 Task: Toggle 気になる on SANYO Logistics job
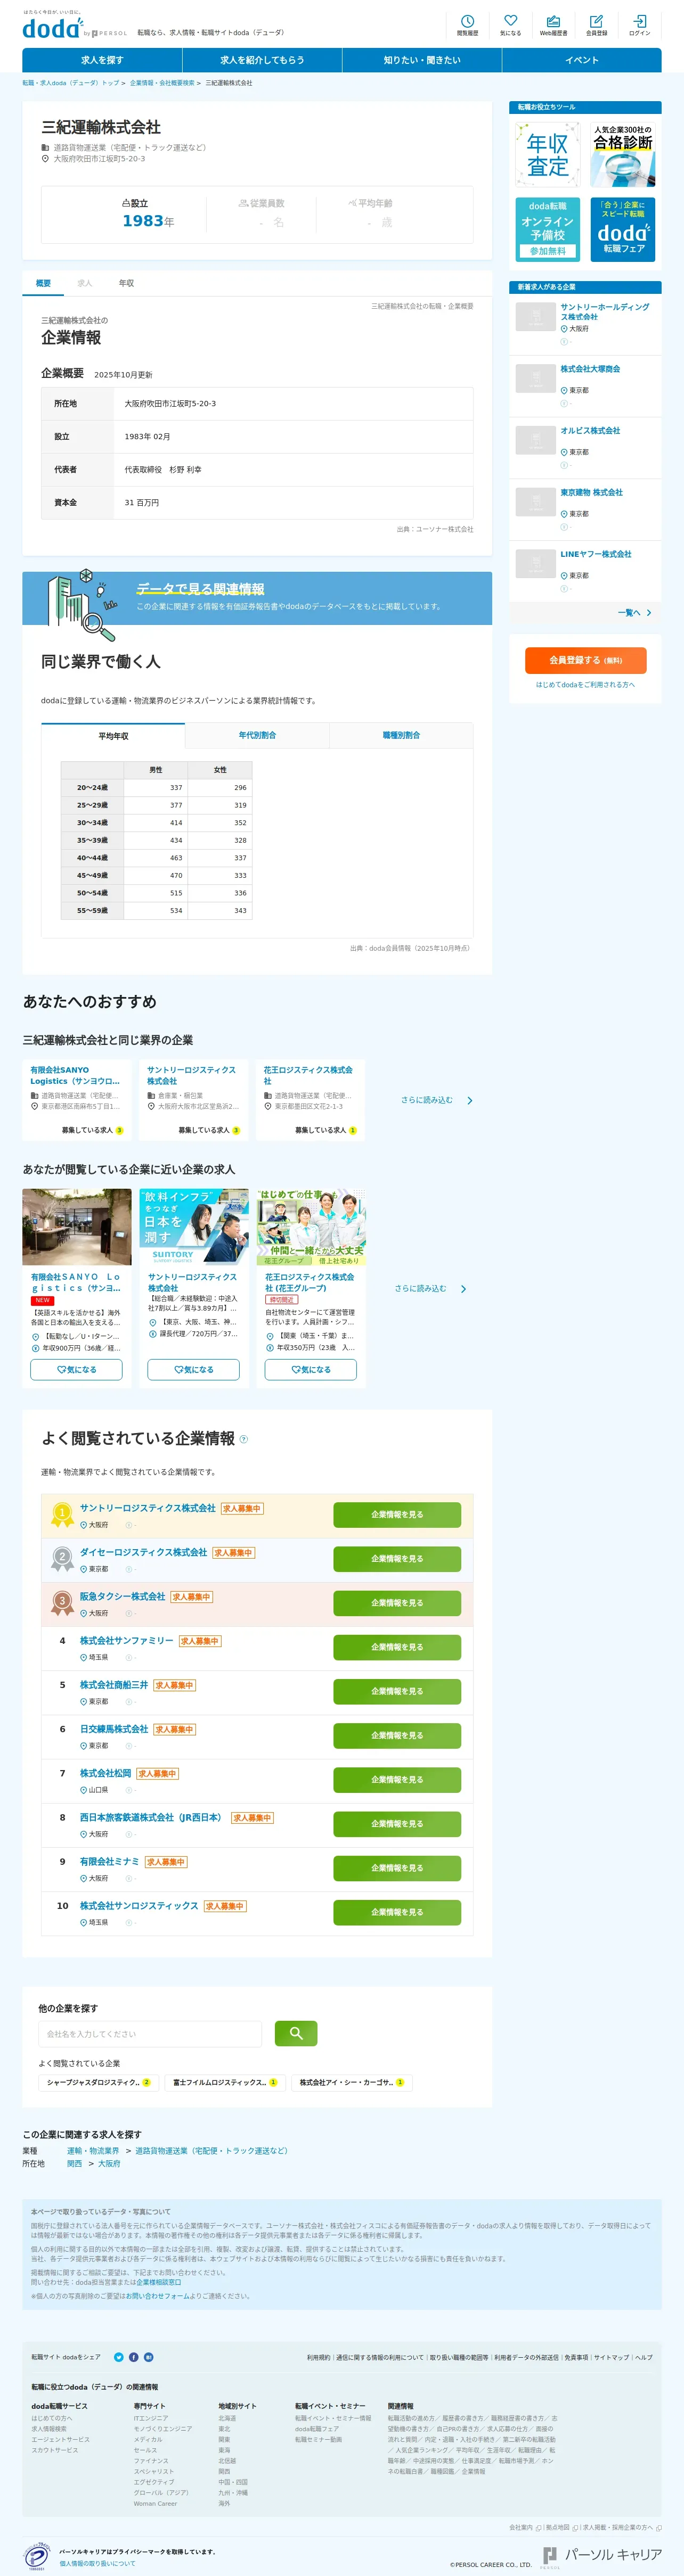77,1370
